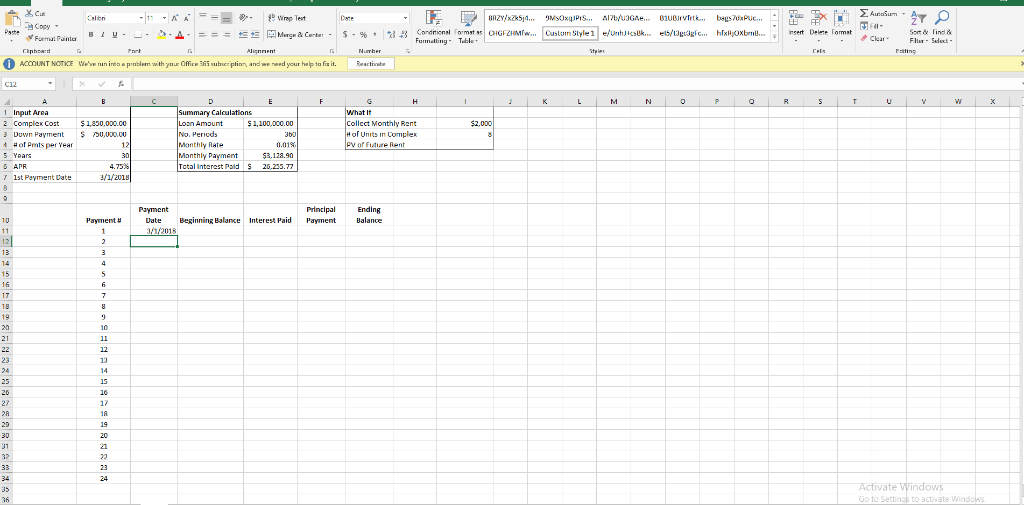
Task: Open the Delete cells menu
Action: click(x=818, y=24)
